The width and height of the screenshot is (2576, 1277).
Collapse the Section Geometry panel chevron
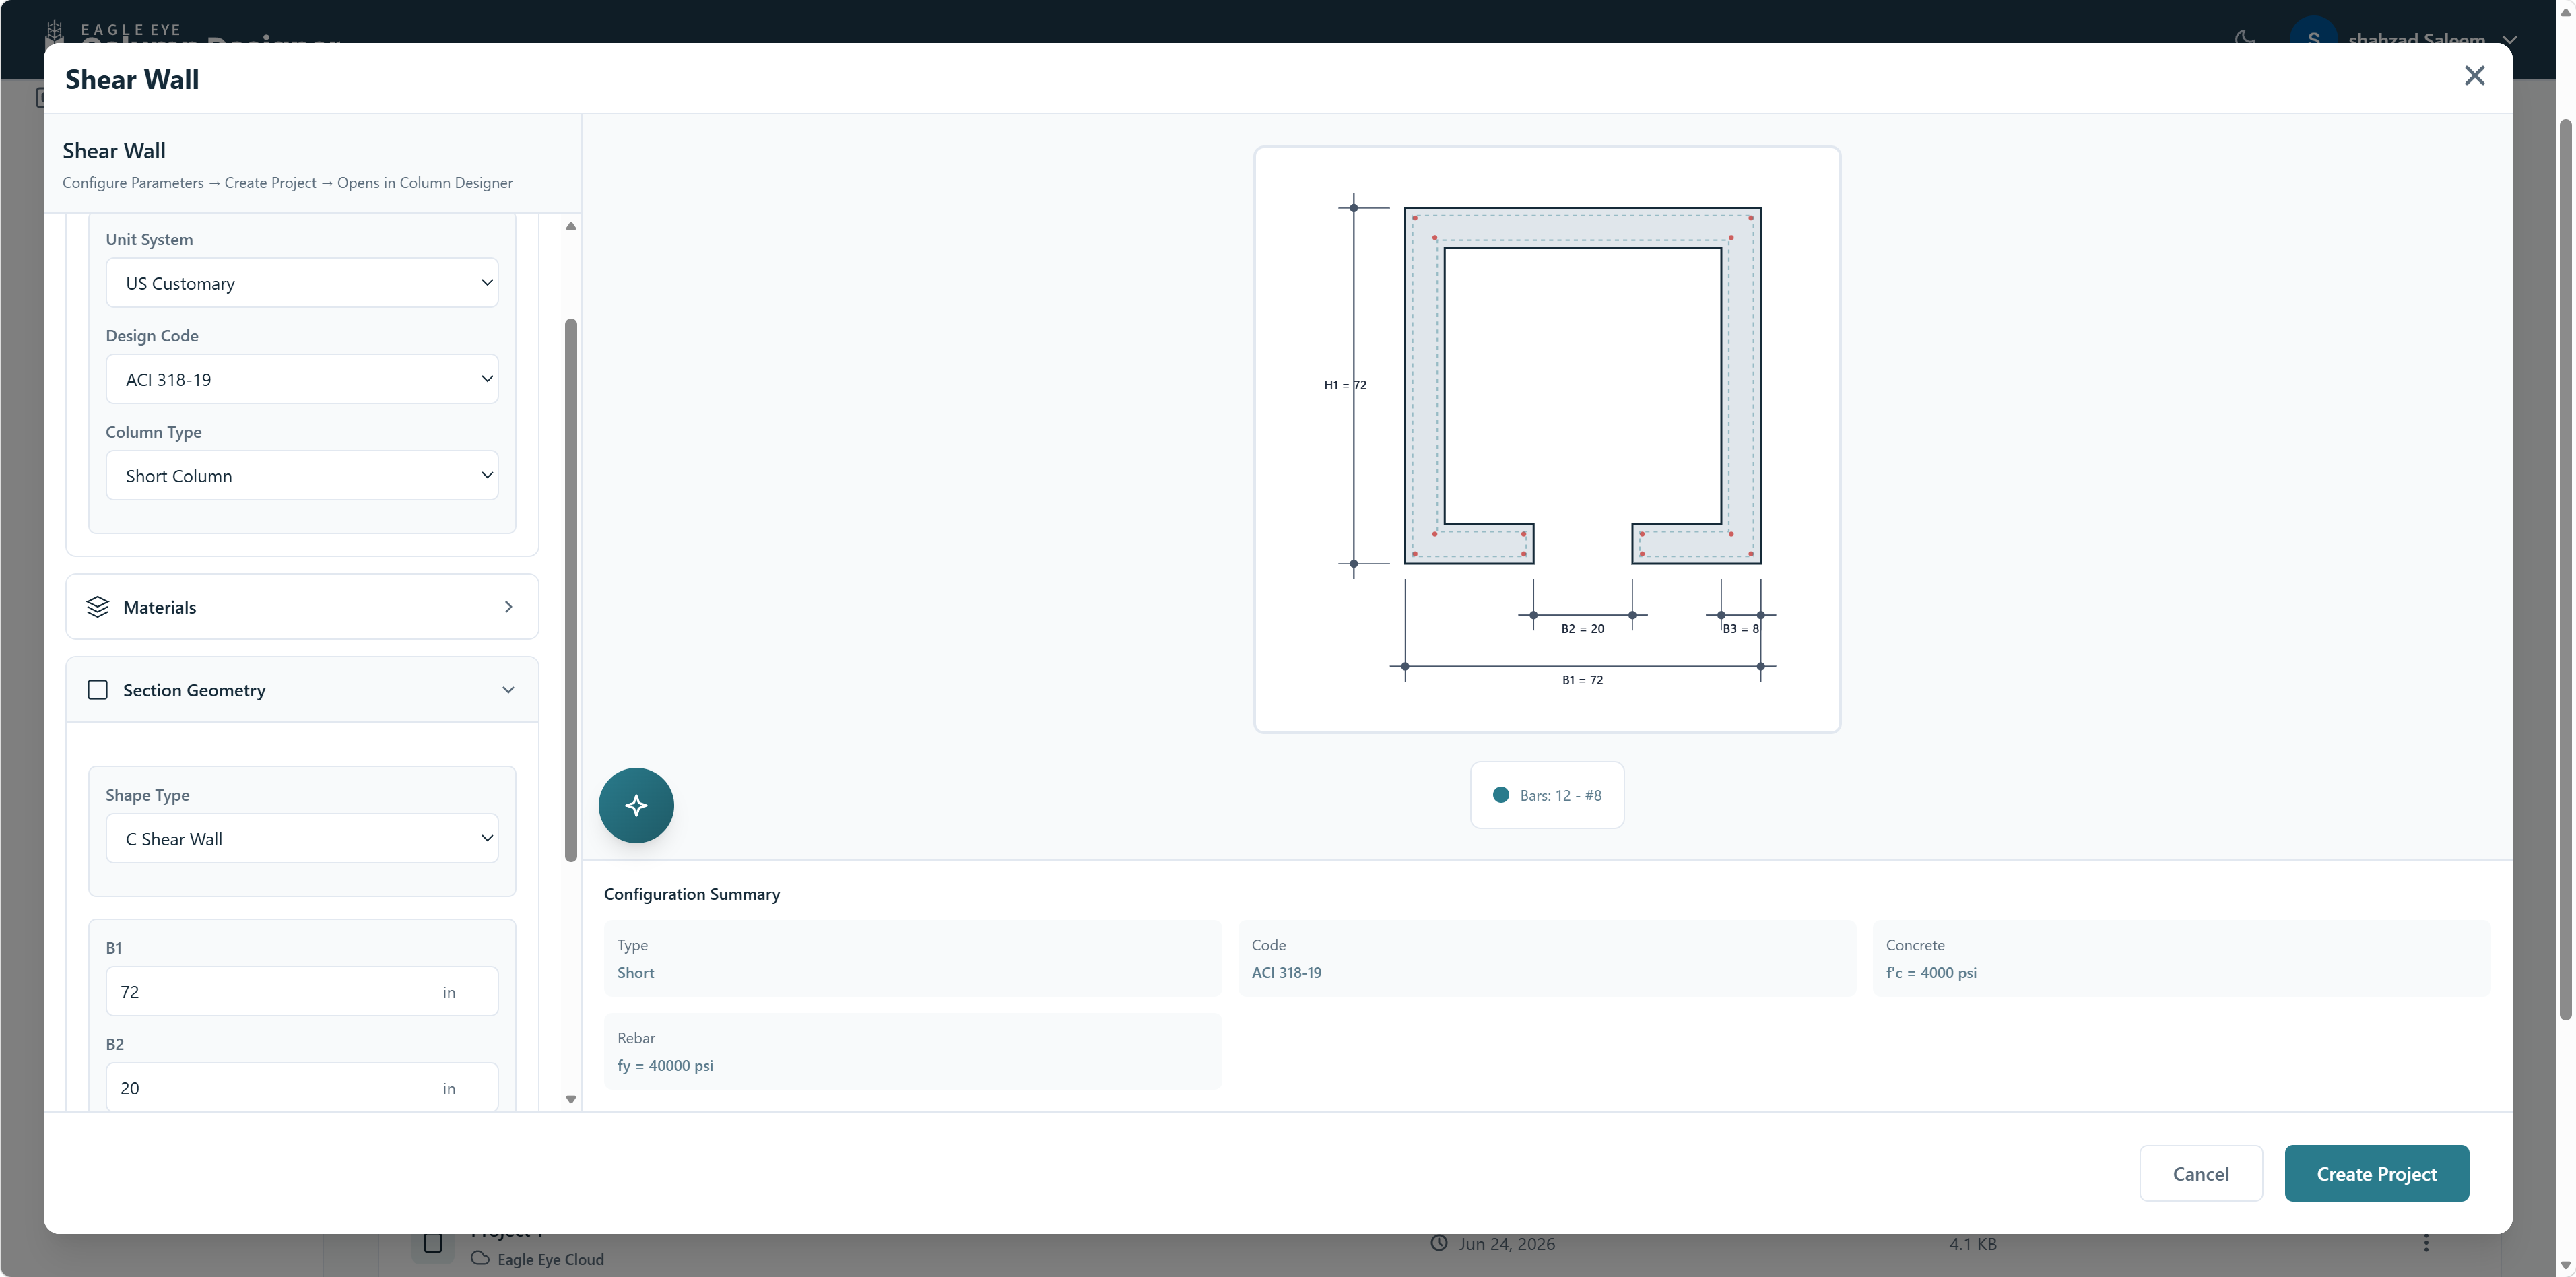508,690
